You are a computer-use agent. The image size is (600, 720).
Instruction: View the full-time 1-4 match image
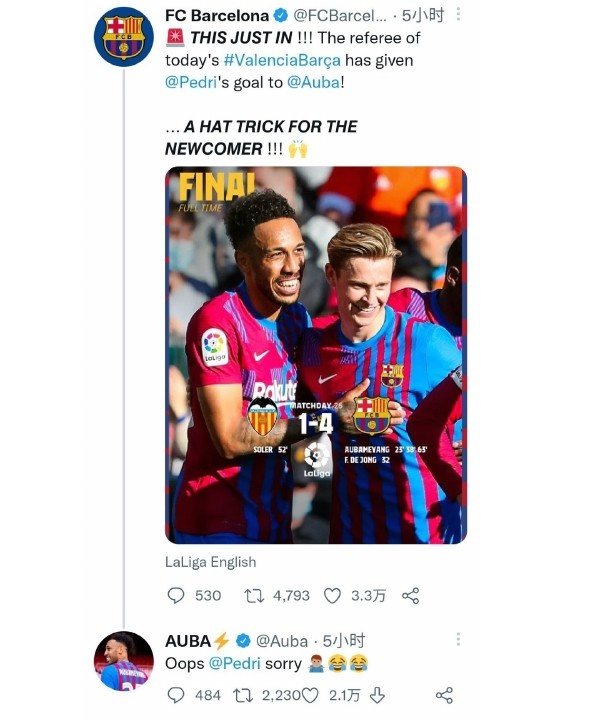coord(315,355)
